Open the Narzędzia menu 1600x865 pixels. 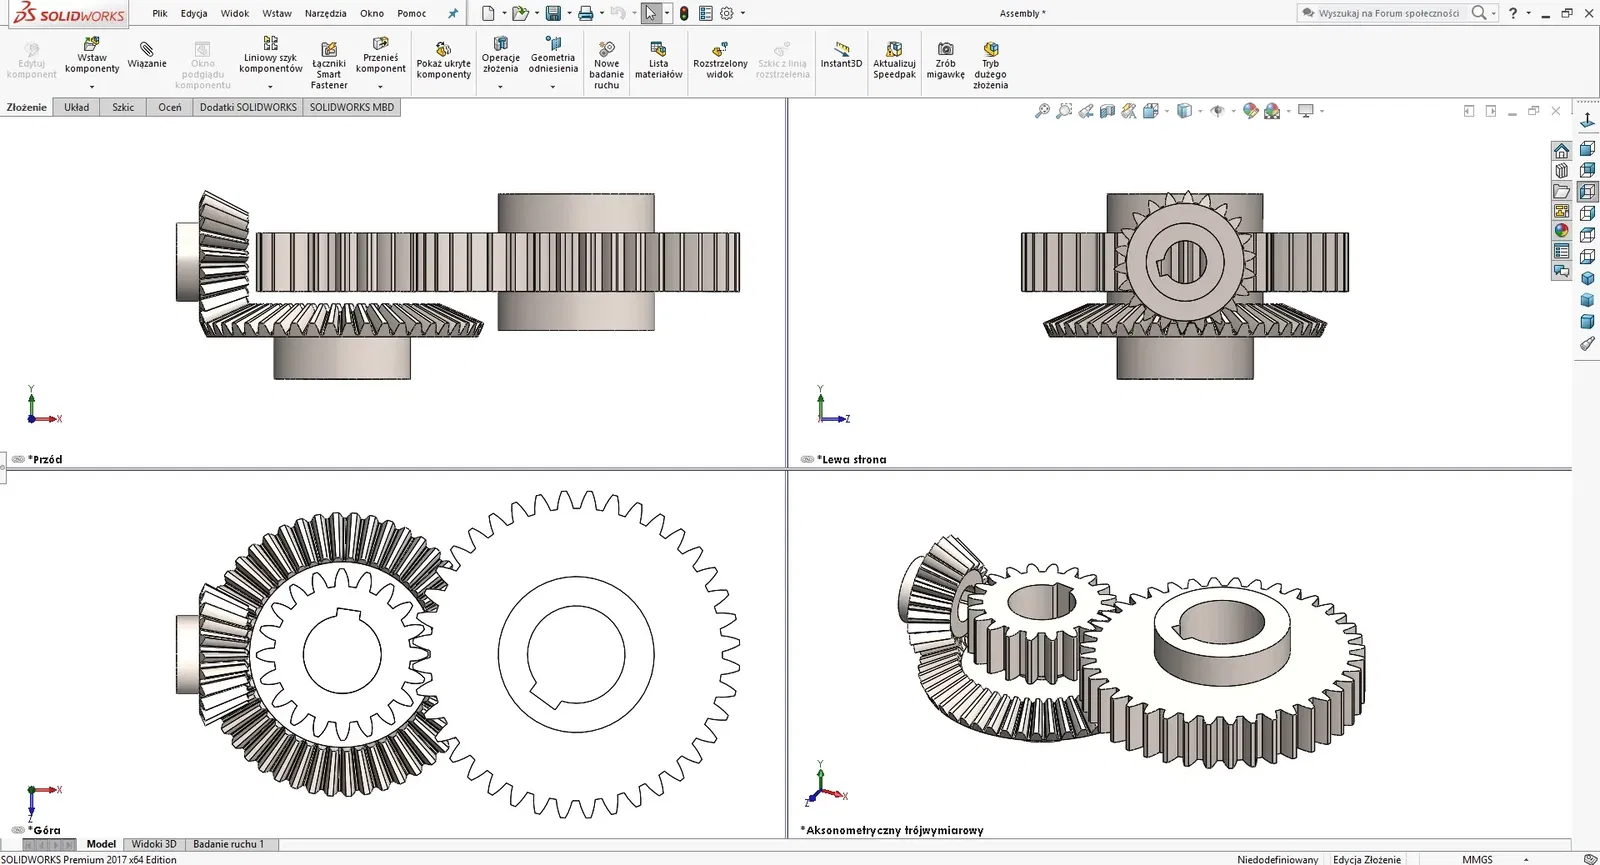(x=326, y=13)
